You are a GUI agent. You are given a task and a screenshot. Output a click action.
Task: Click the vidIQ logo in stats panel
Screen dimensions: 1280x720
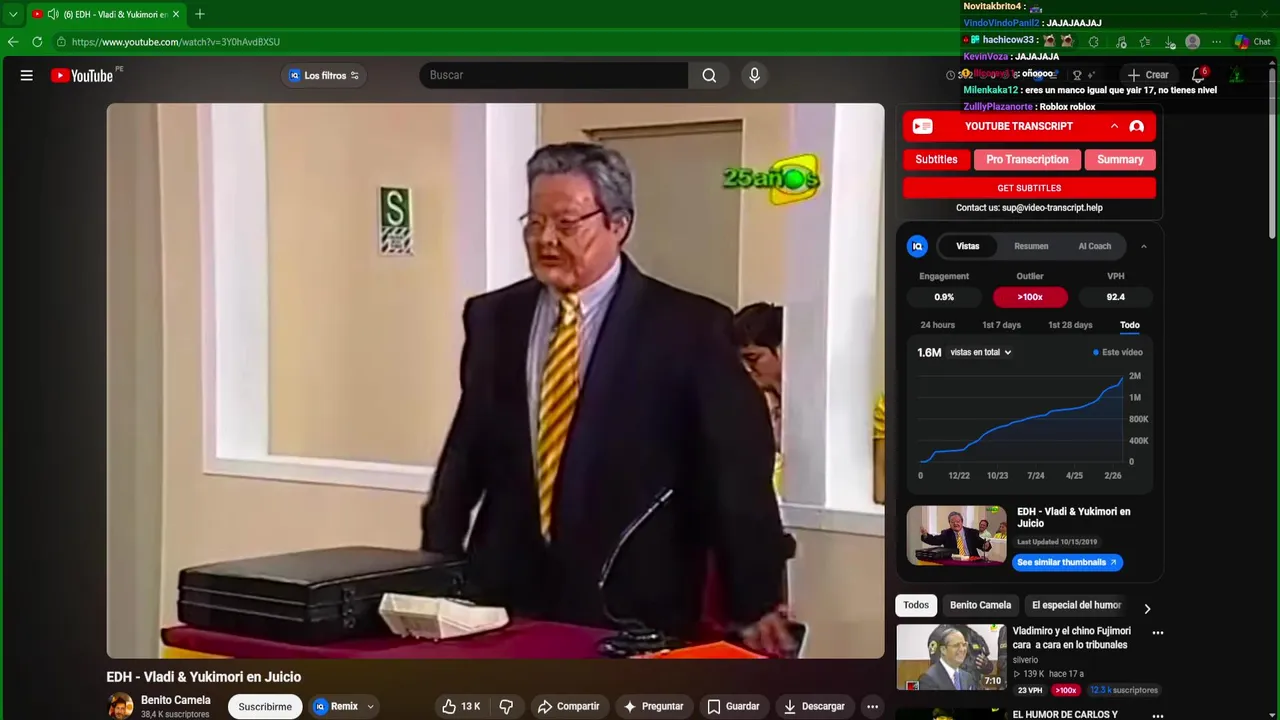917,246
